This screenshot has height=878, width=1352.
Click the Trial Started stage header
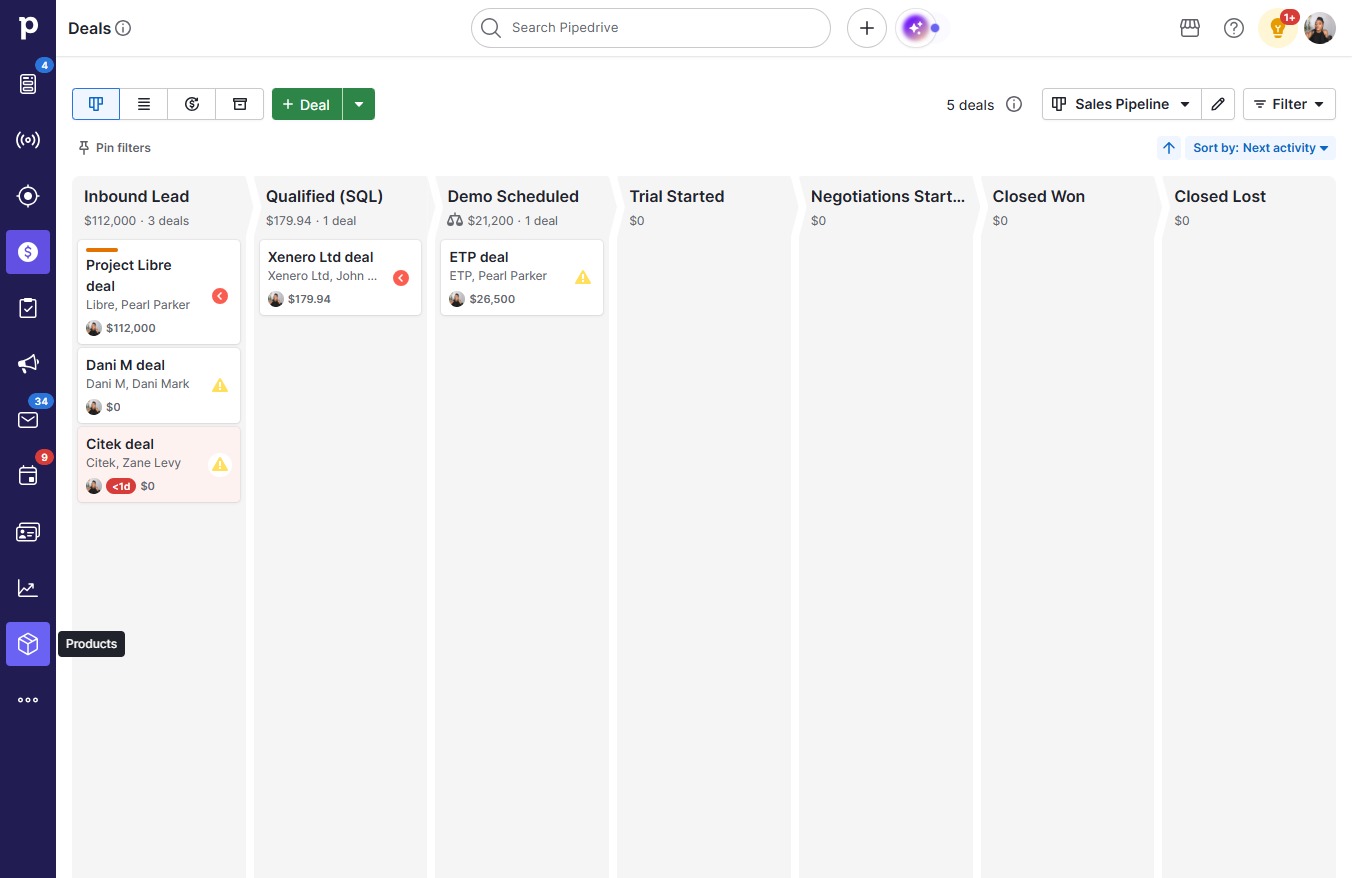tap(677, 197)
